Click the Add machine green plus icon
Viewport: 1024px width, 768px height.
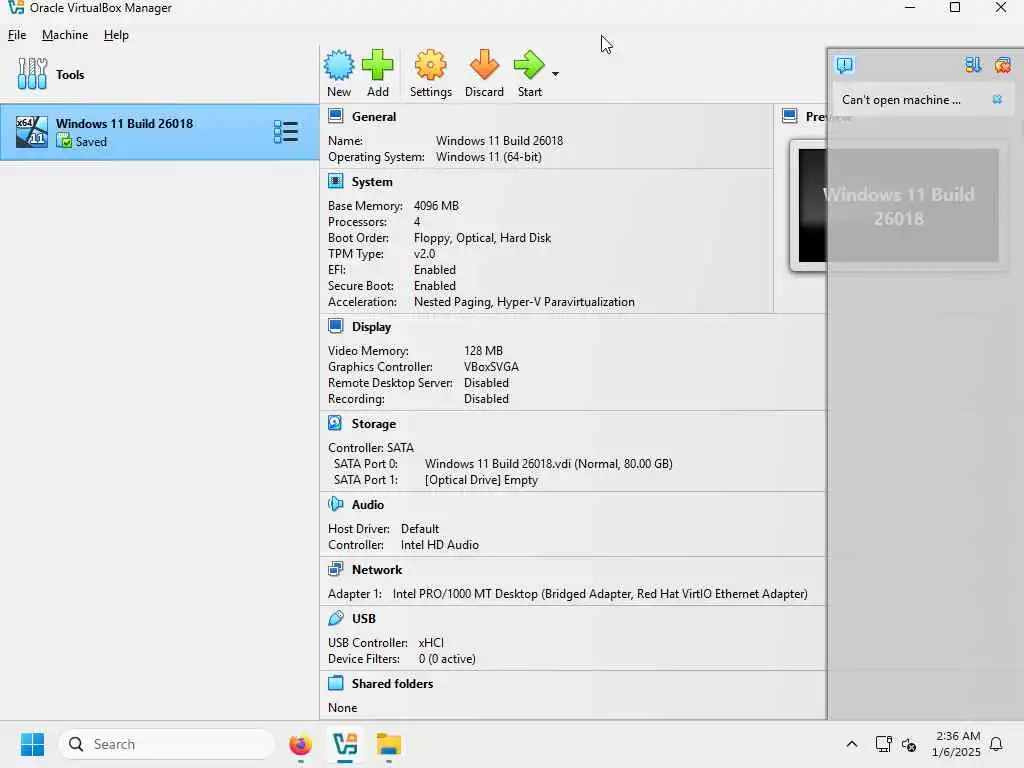click(377, 65)
